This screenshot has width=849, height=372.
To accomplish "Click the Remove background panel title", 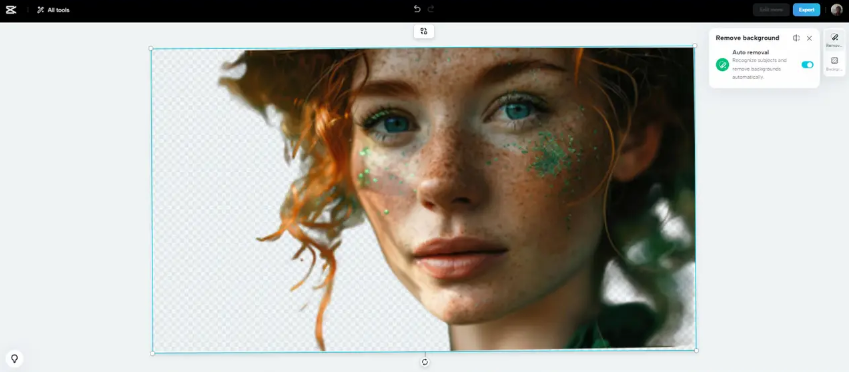I will pyautogui.click(x=747, y=38).
